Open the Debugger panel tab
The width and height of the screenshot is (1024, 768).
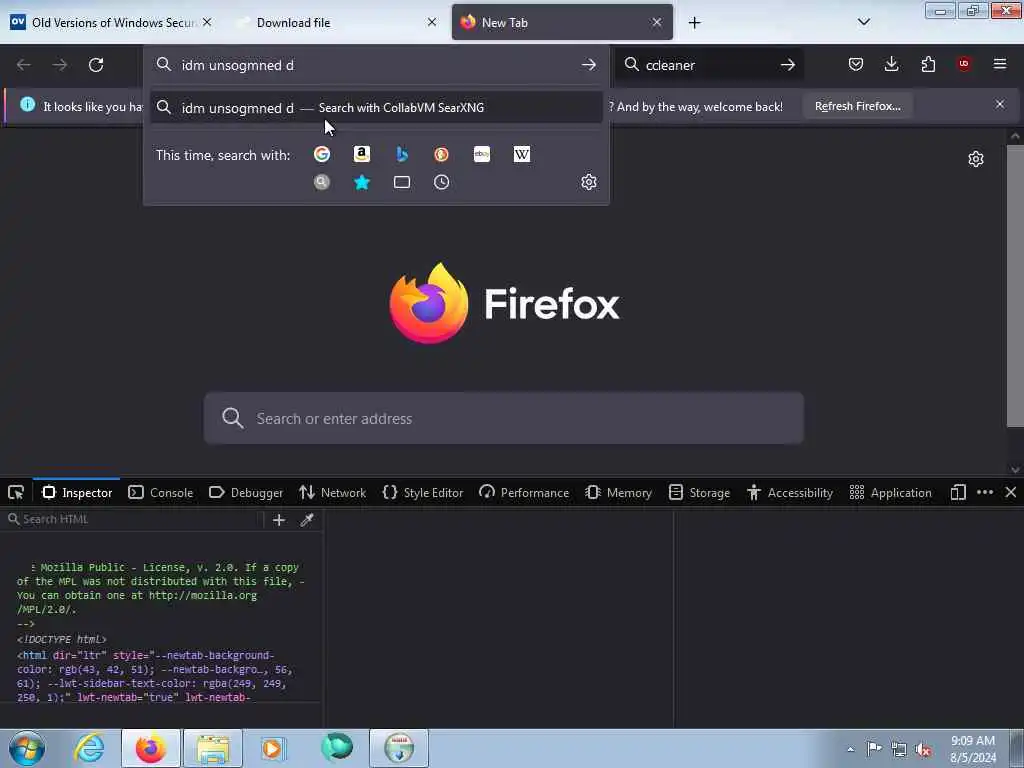pos(246,492)
